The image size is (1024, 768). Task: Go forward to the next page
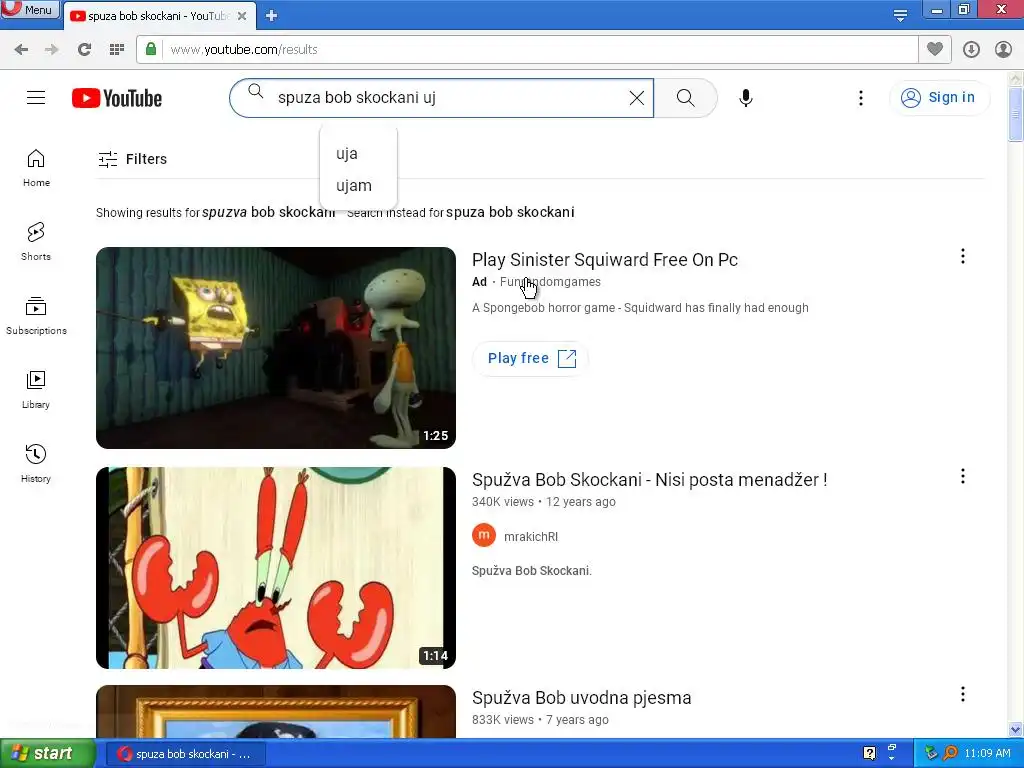[x=52, y=49]
